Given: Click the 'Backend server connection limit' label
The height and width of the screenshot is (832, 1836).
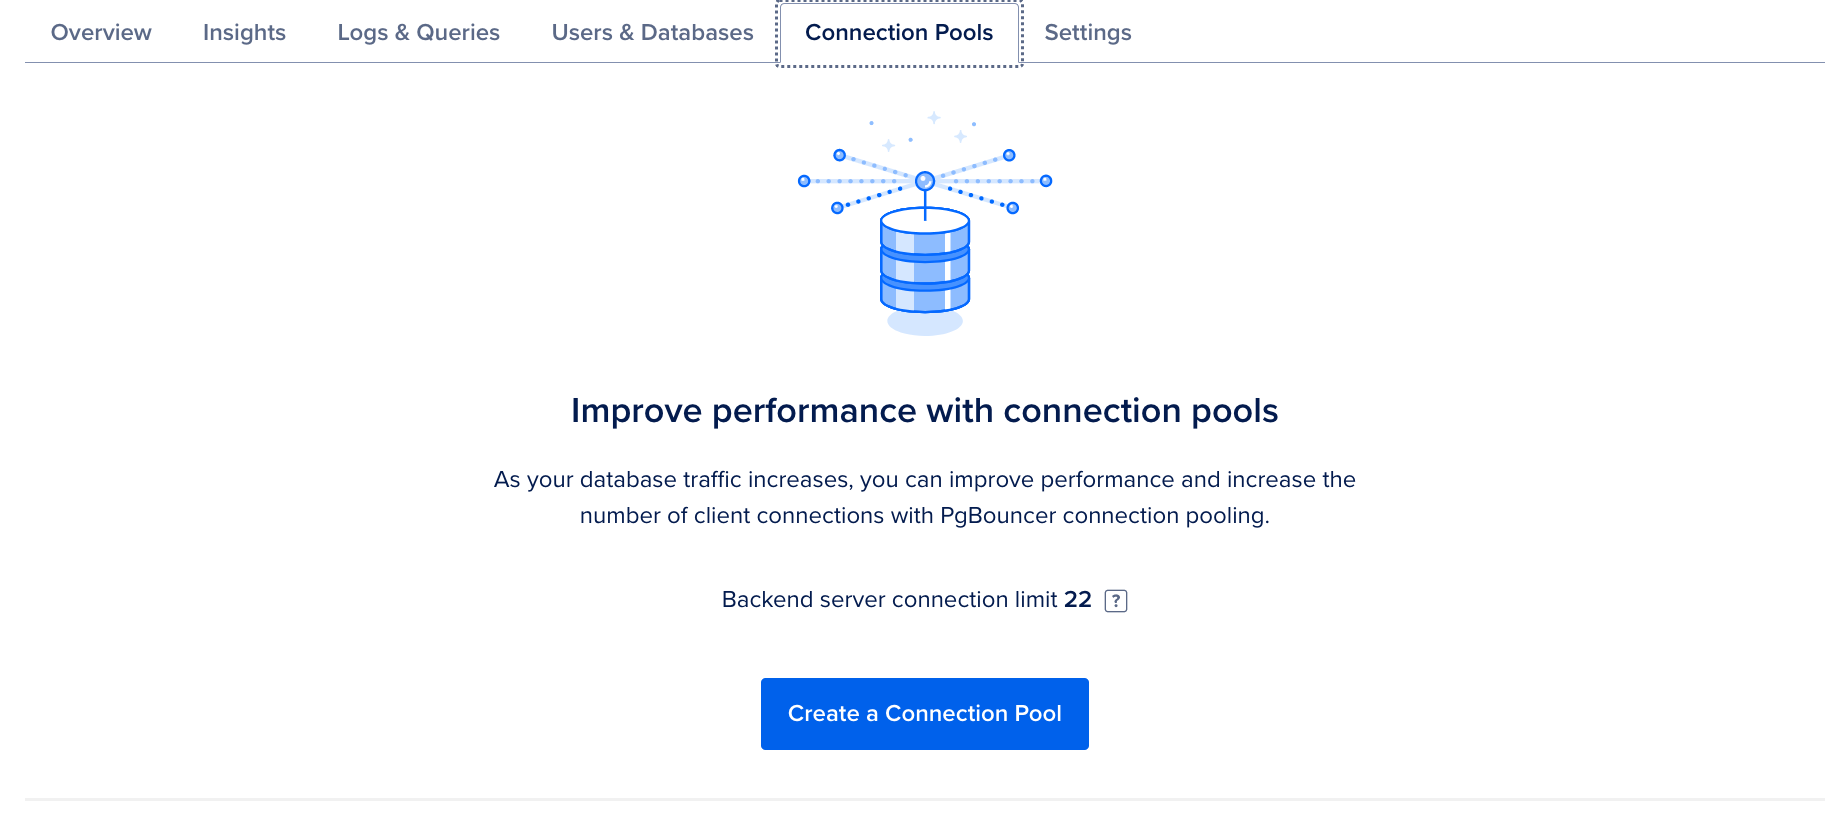Looking at the screenshot, I should tap(889, 600).
